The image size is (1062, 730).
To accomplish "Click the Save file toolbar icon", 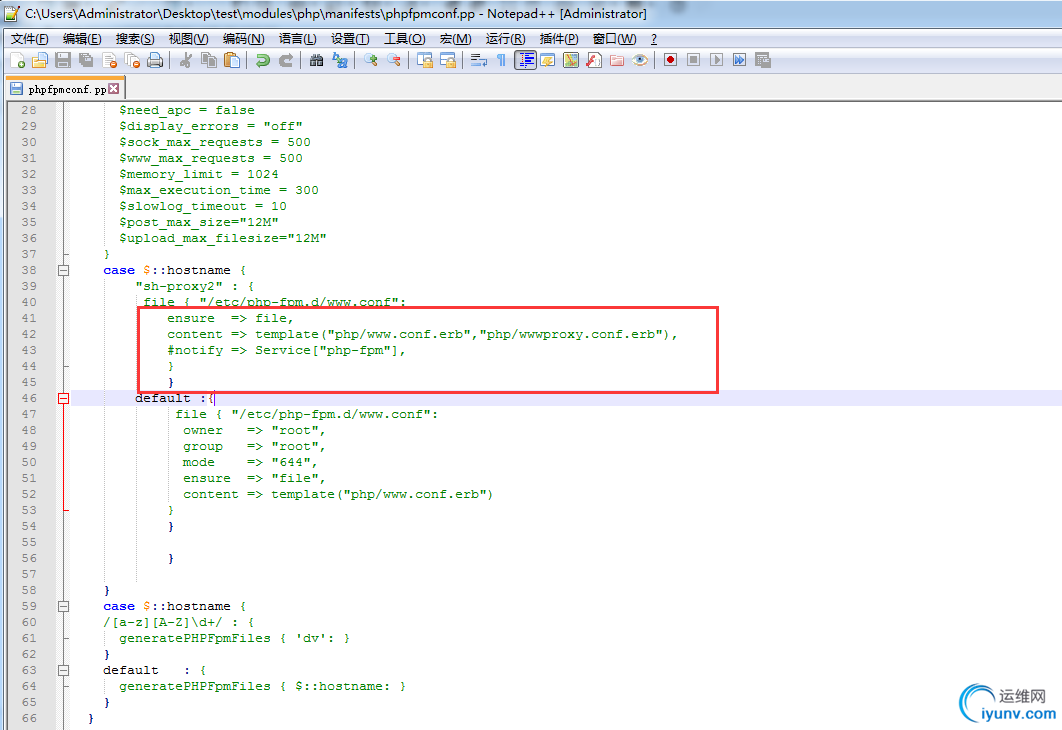I will pyautogui.click(x=63, y=60).
